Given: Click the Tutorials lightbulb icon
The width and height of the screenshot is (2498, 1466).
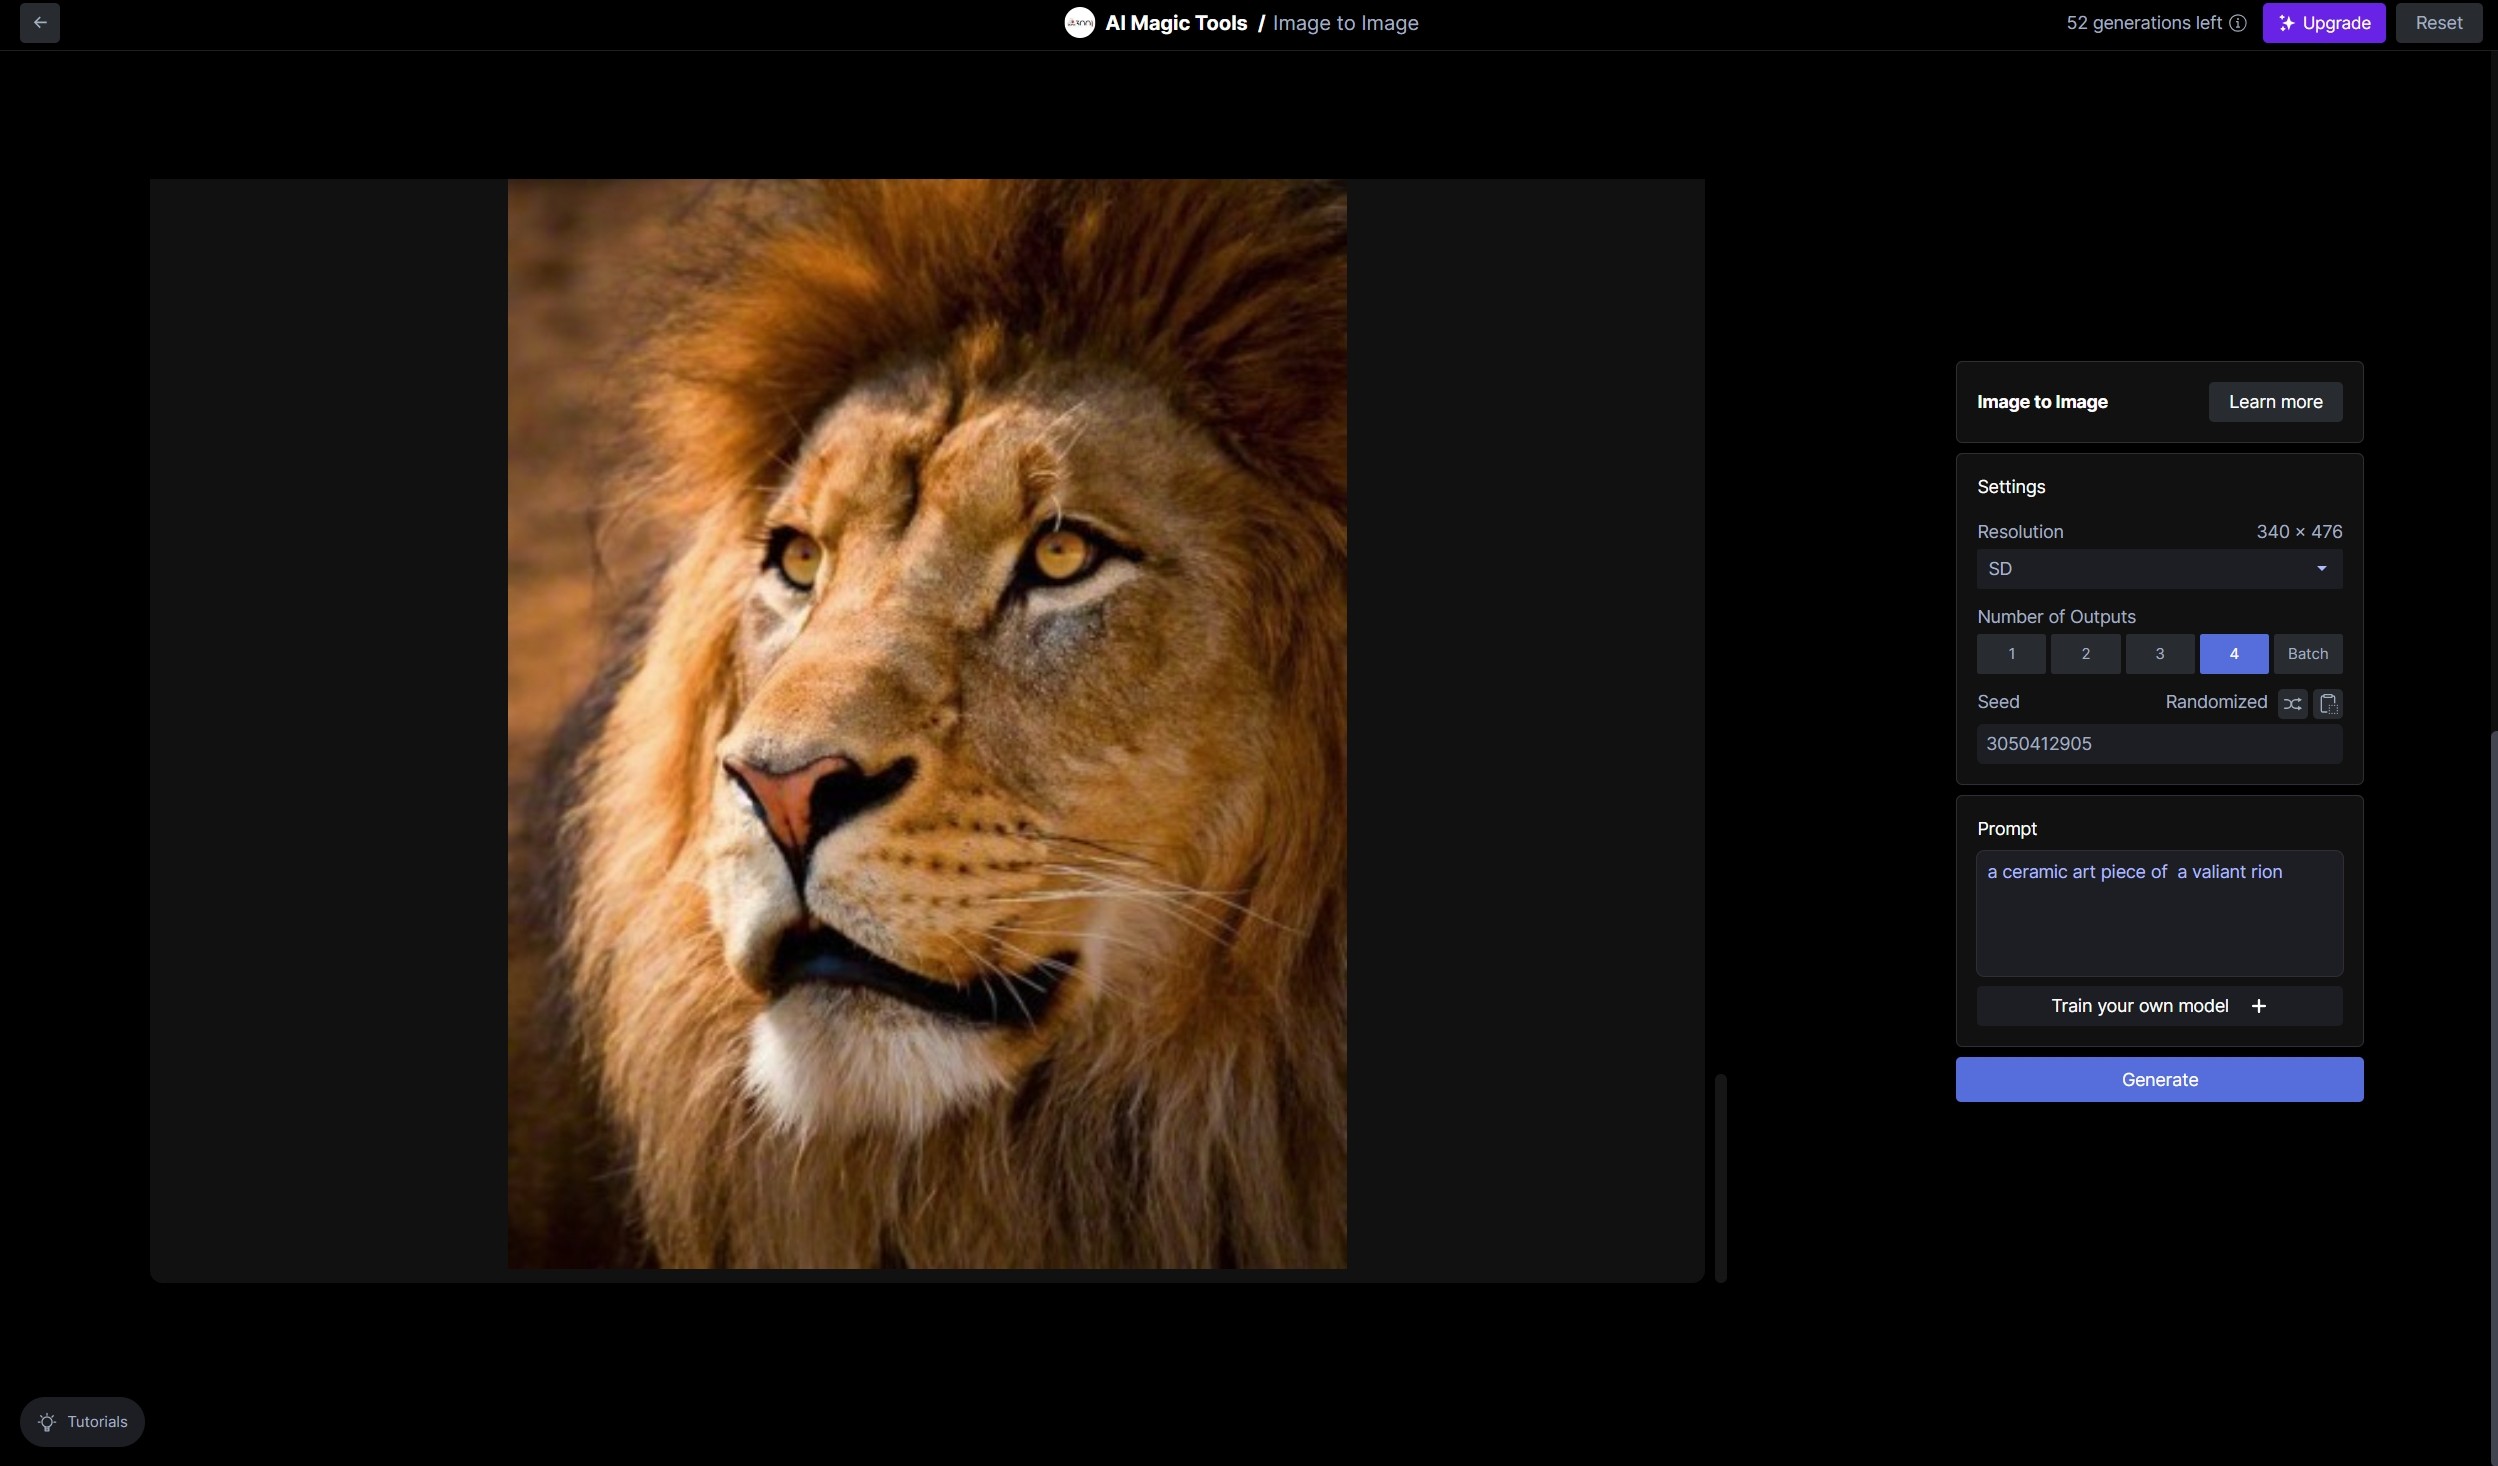Looking at the screenshot, I should click(x=47, y=1422).
